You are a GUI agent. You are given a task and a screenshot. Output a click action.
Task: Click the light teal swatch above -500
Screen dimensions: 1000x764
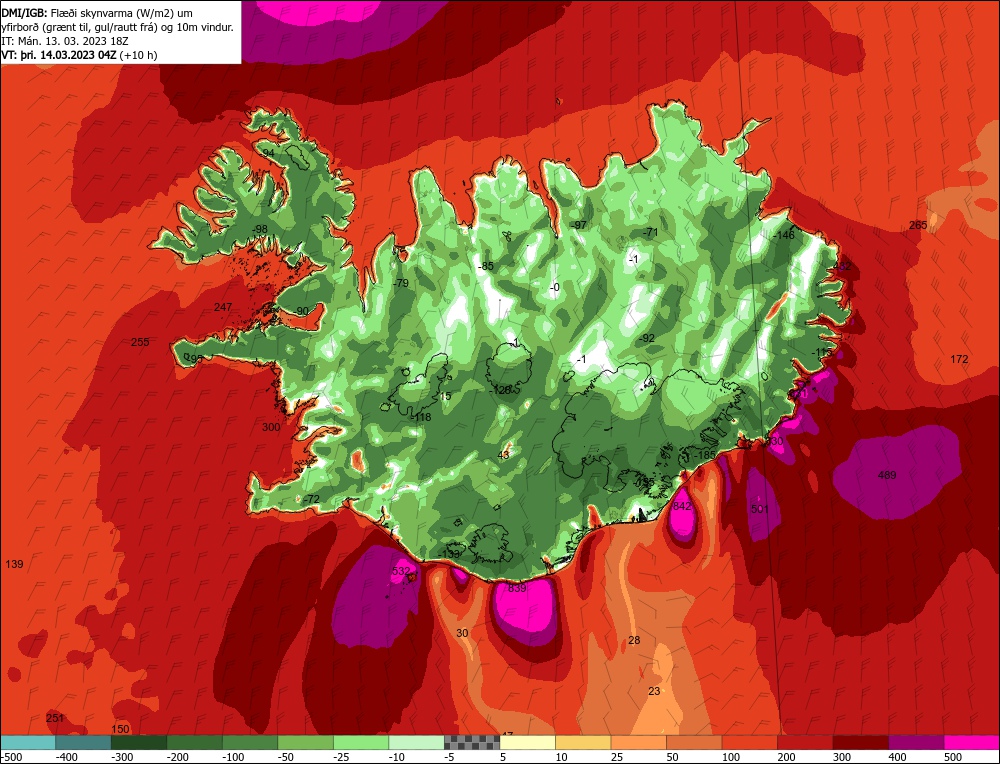(28, 742)
